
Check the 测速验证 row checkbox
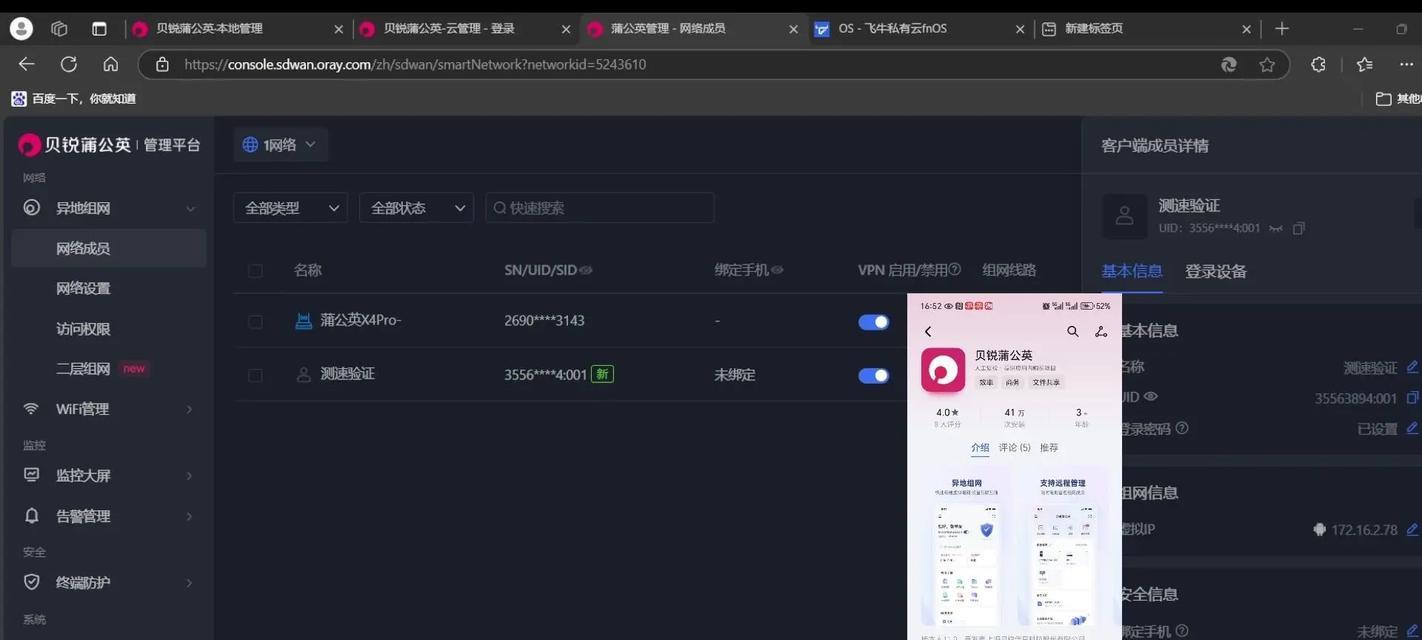255,375
